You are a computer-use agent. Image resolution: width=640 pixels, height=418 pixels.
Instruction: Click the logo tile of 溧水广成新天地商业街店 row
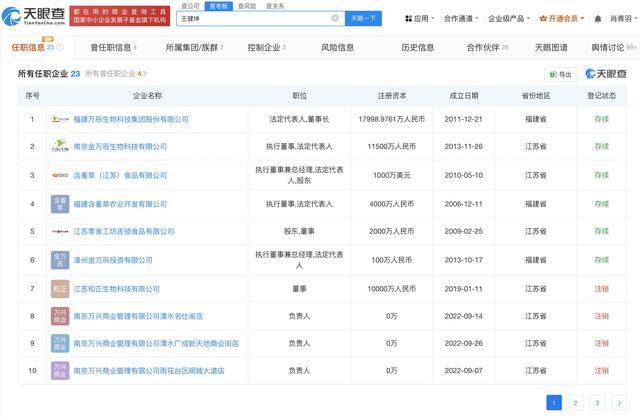[x=60, y=343]
